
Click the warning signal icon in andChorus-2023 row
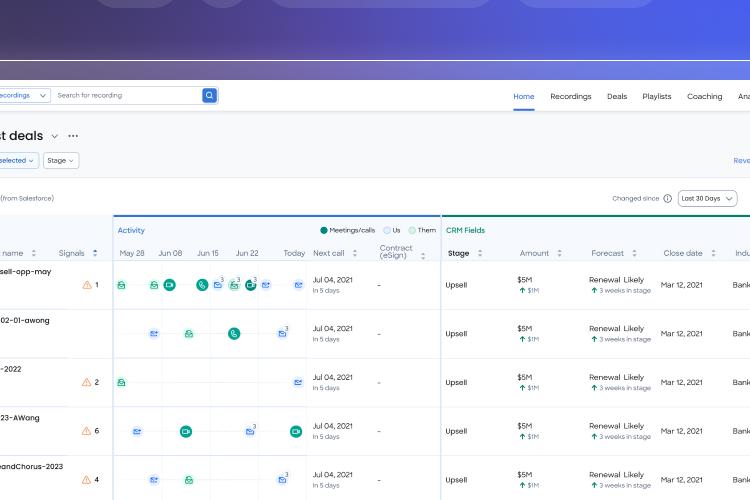pos(87,480)
